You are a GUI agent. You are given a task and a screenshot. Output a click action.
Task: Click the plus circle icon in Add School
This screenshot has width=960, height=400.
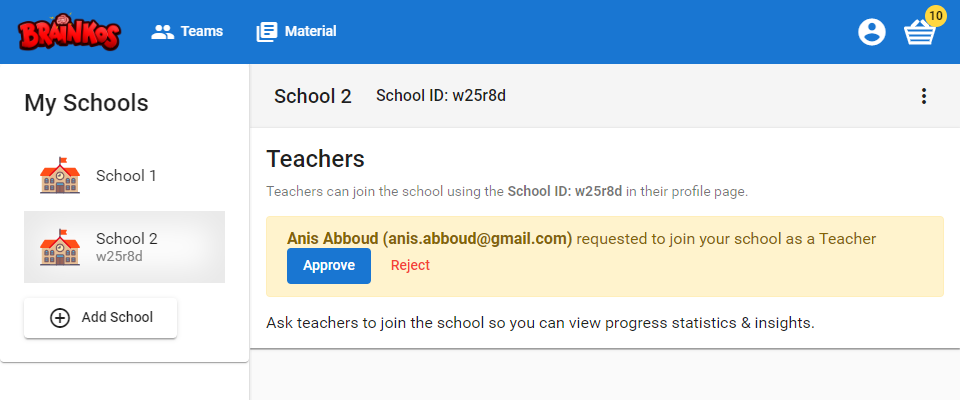(59, 318)
